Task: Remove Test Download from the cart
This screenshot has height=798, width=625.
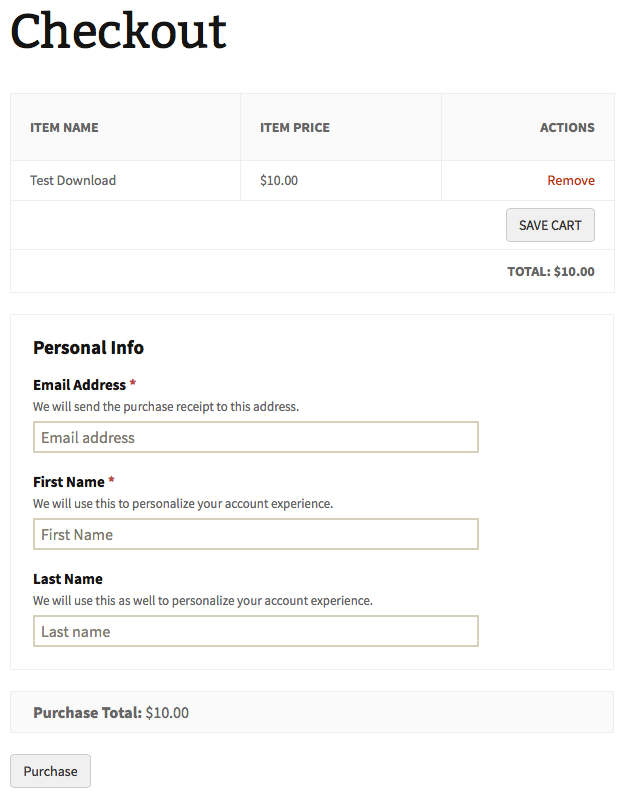Action: tap(570, 181)
